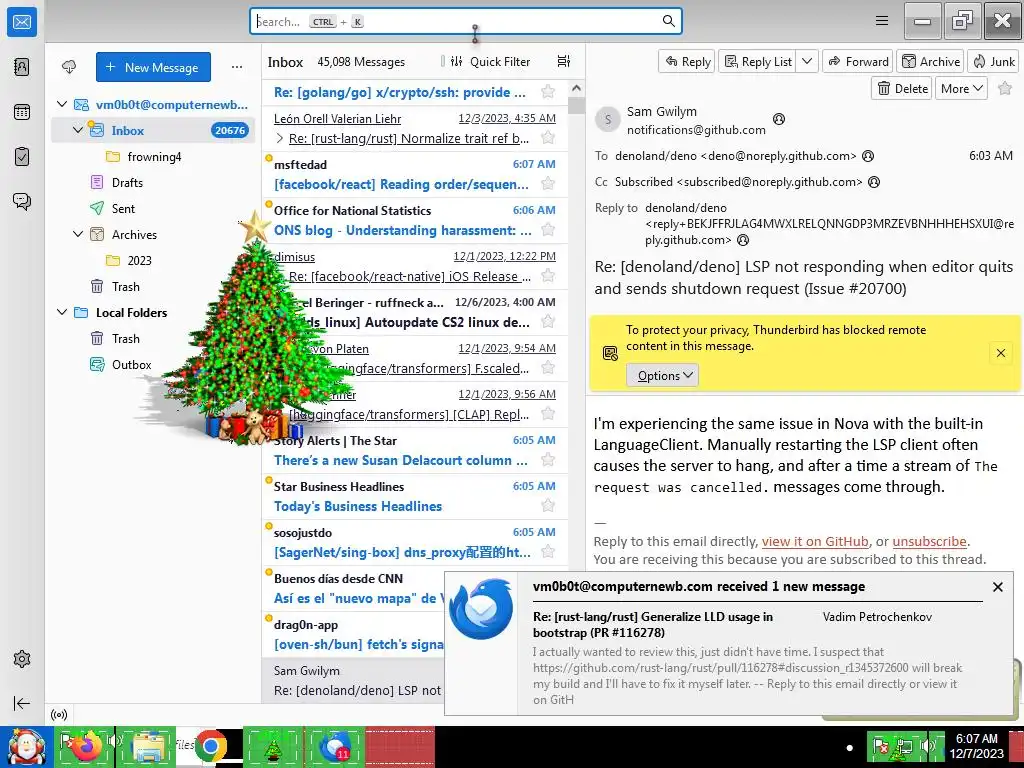The width and height of the screenshot is (1024, 768).
Task: Collapse the Inbox folder subtree
Action: click(x=78, y=130)
